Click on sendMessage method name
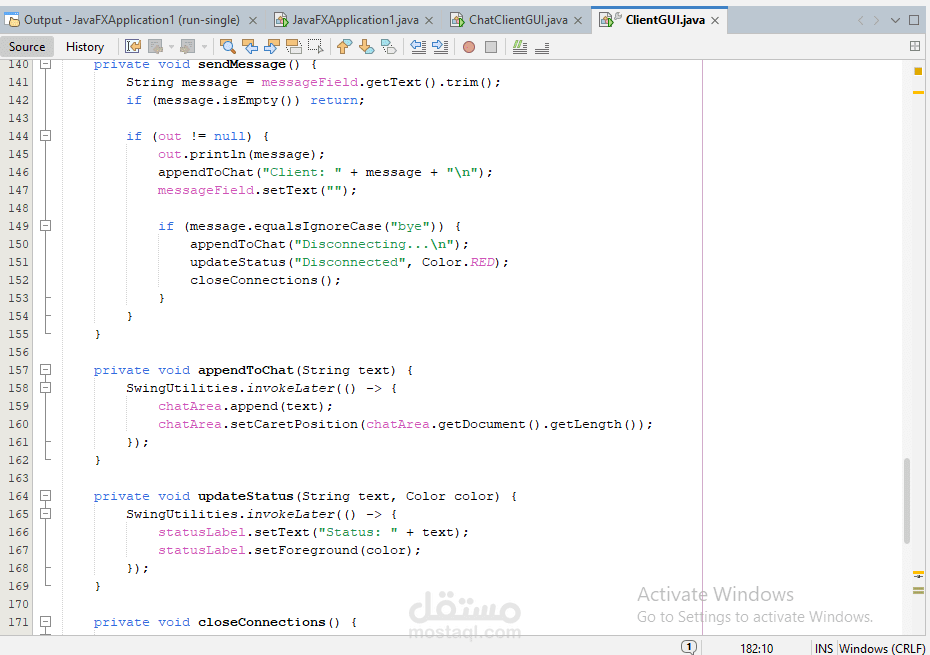The width and height of the screenshot is (930, 655). (x=241, y=64)
